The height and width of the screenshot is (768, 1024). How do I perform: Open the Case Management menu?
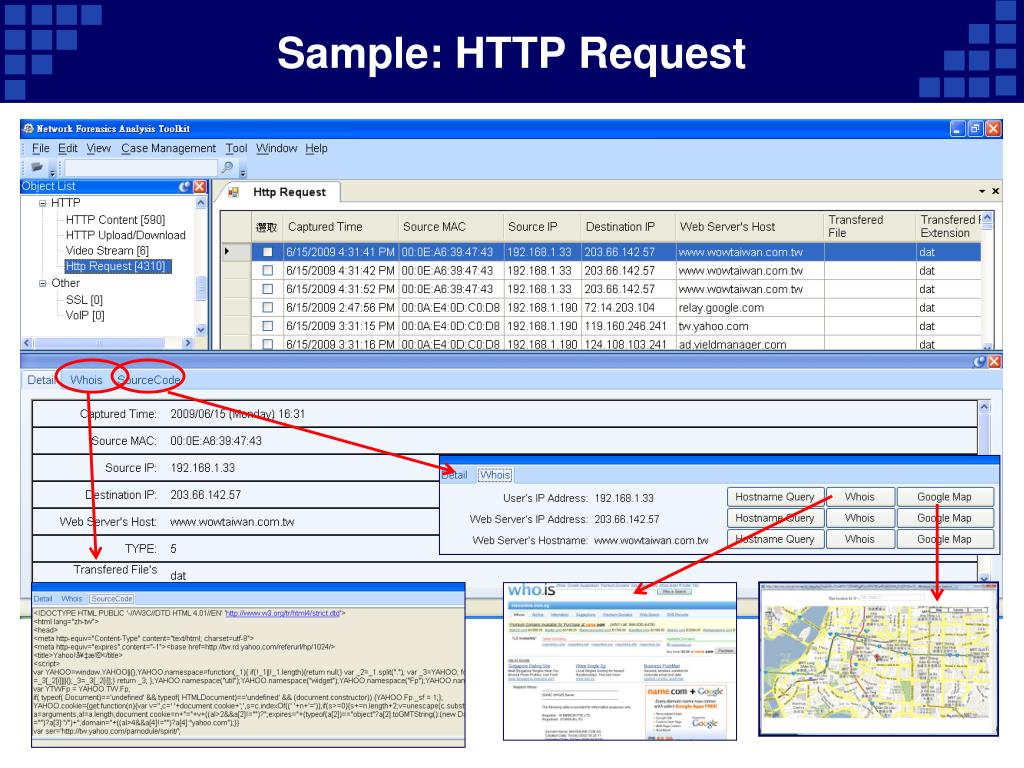click(168, 148)
